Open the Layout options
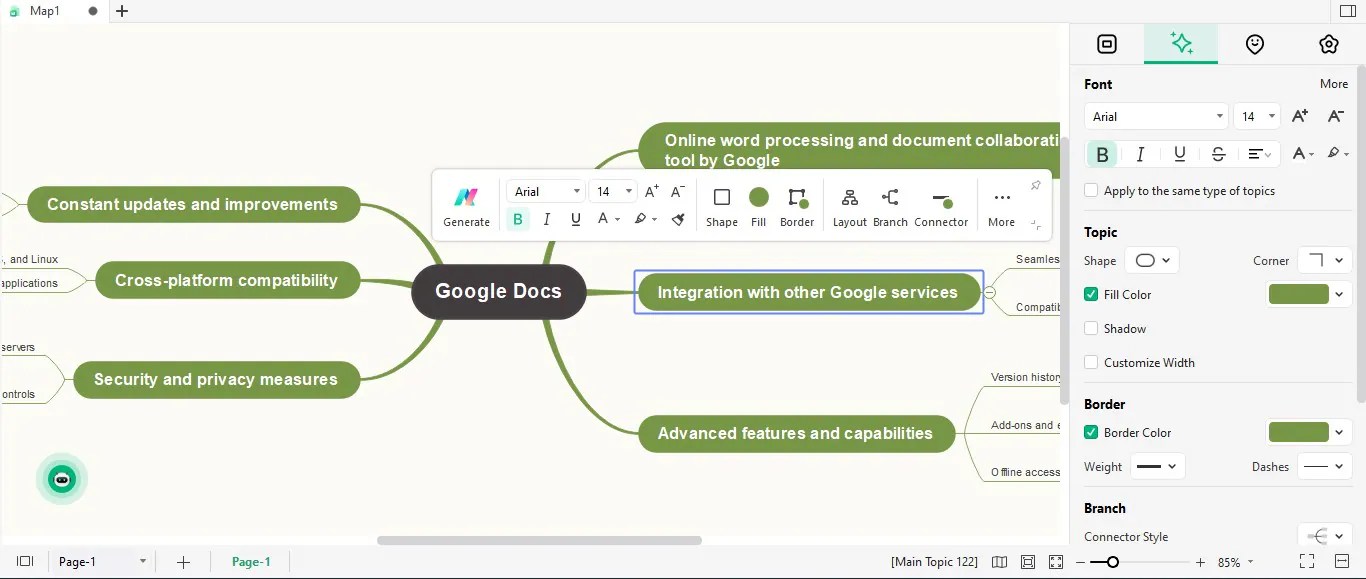This screenshot has width=1366, height=579. click(849, 206)
